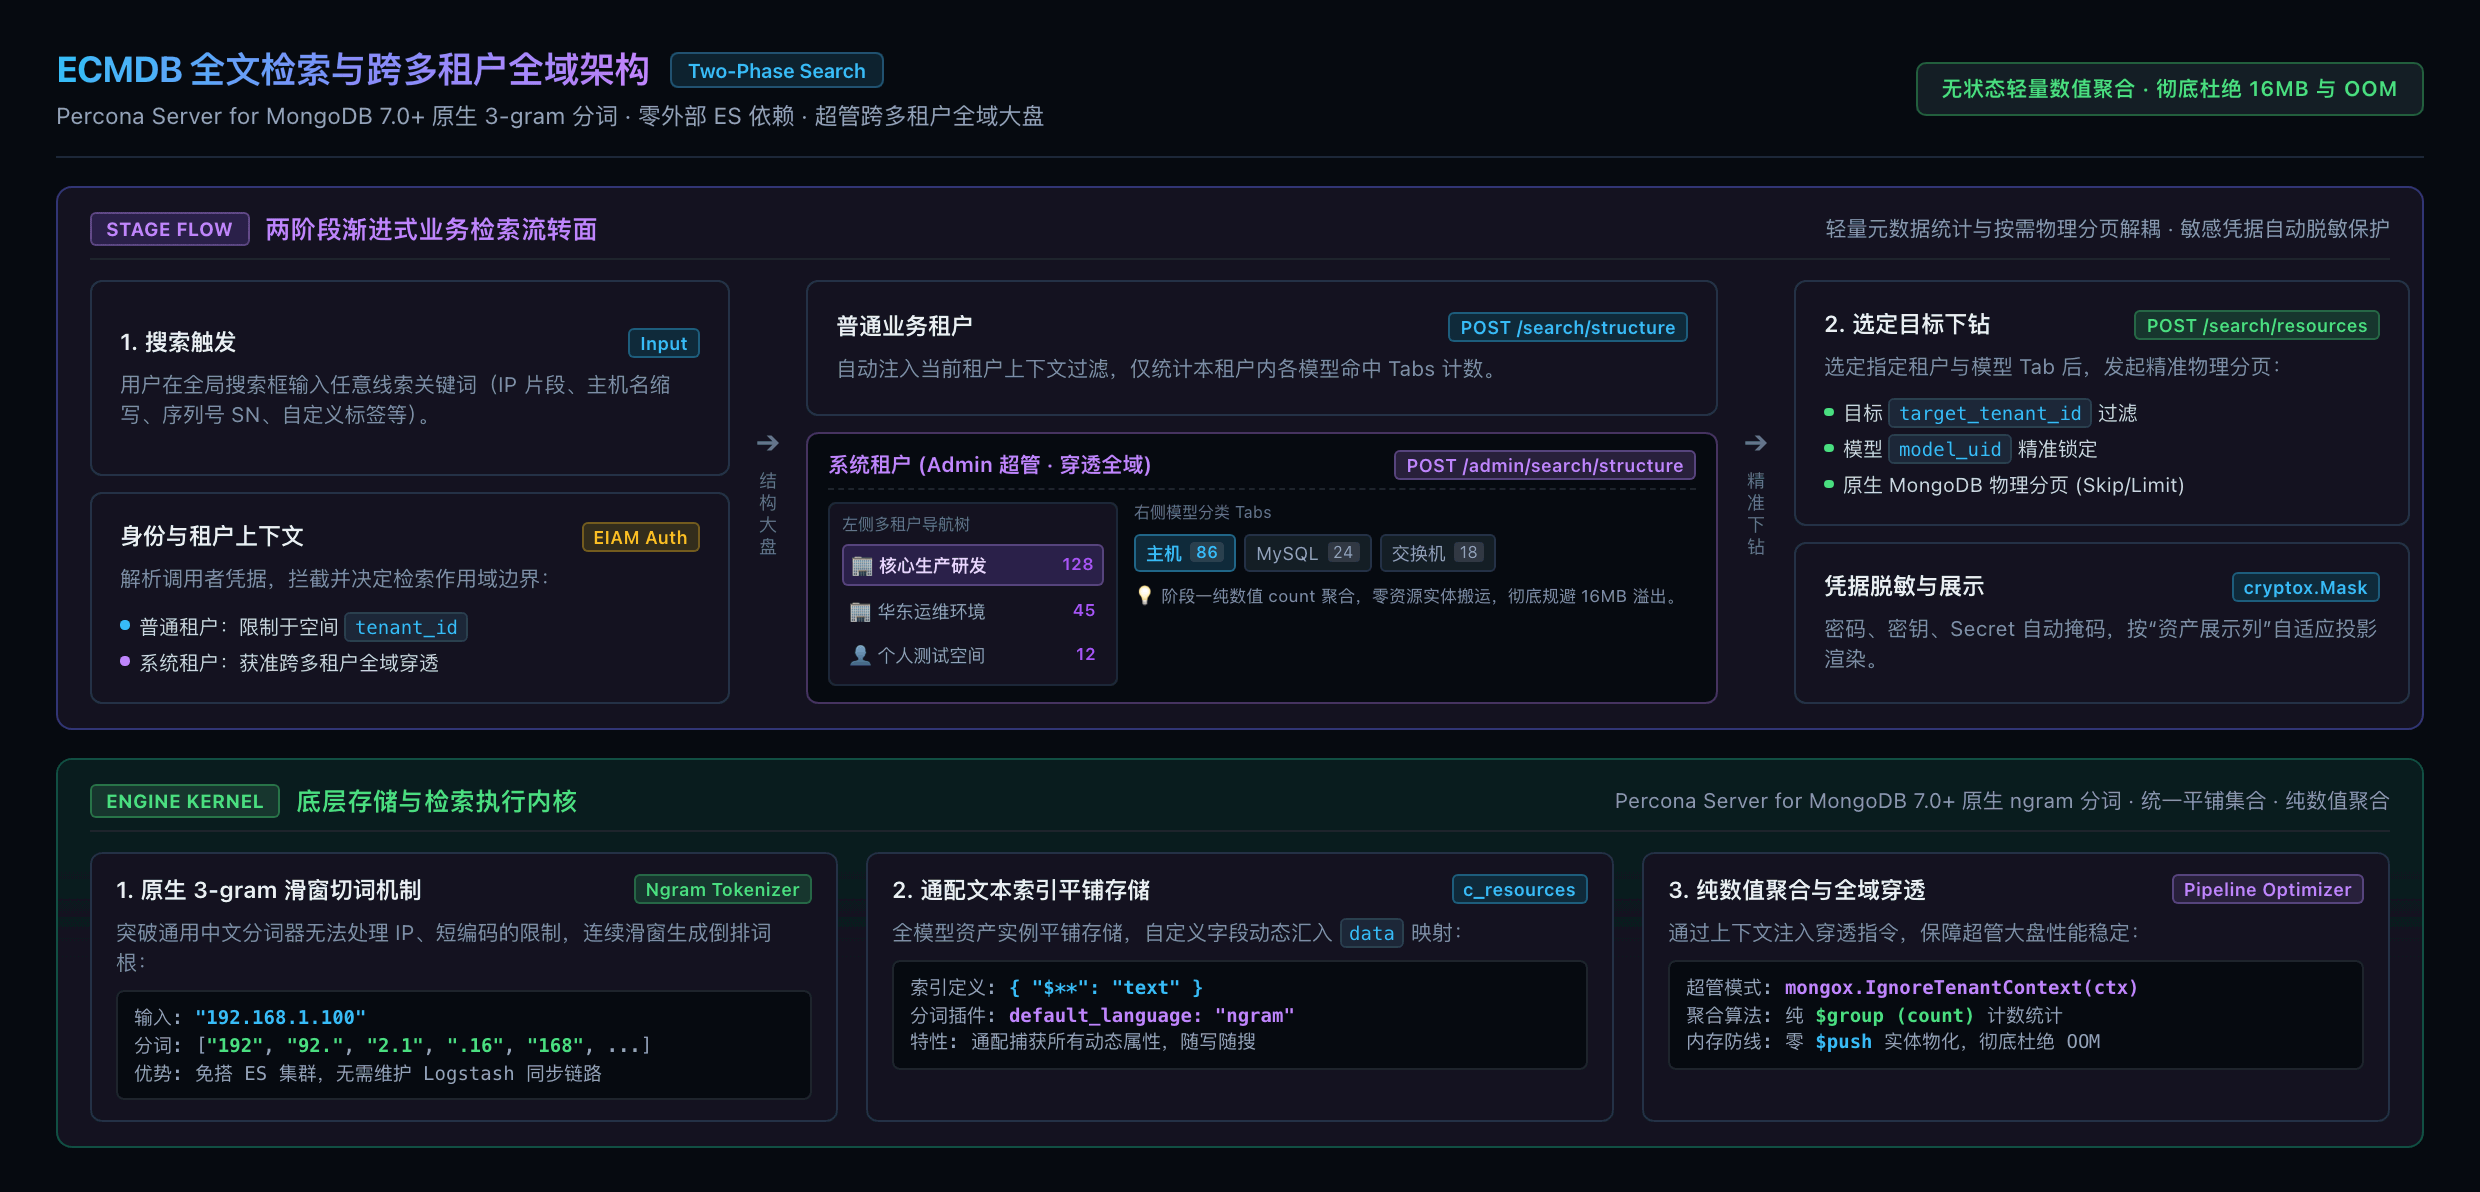Click the cryptox.Mask tag
Viewport: 2480px width, 1192px height.
(2305, 587)
